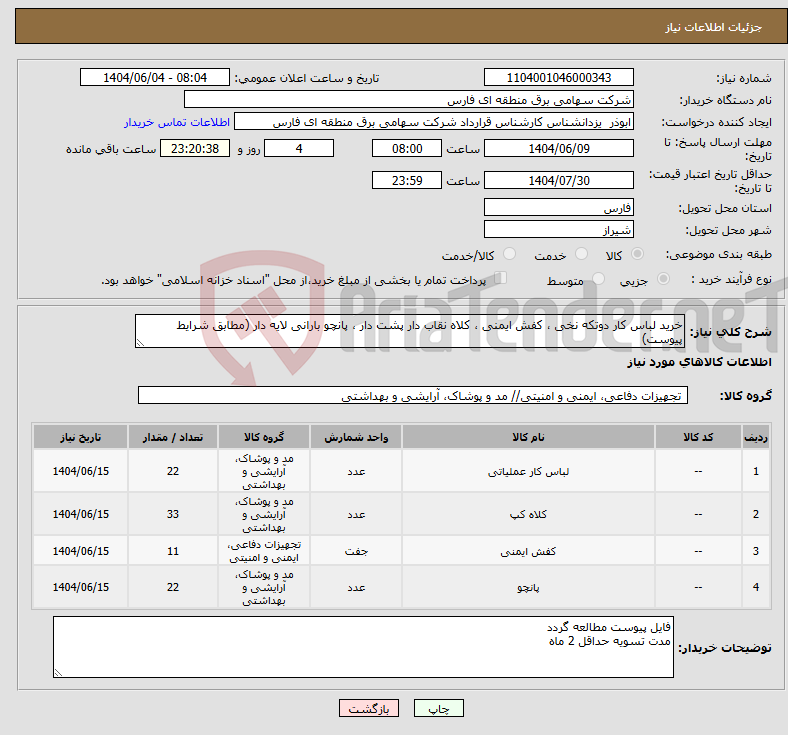The width and height of the screenshot is (788, 735).
Task: Click the چاپ print button
Action: (x=439, y=708)
